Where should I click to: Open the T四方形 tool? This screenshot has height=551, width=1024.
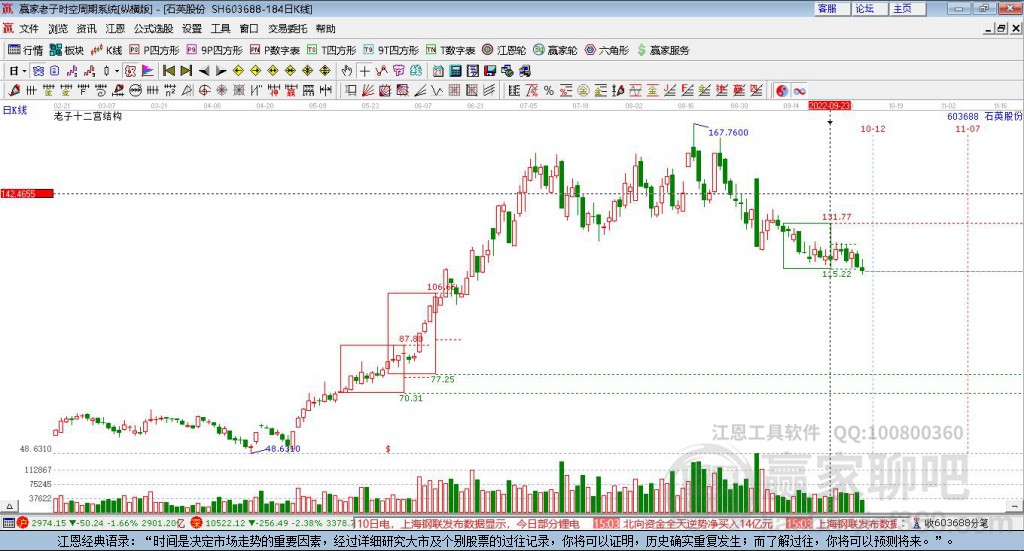pyautogui.click(x=332, y=50)
